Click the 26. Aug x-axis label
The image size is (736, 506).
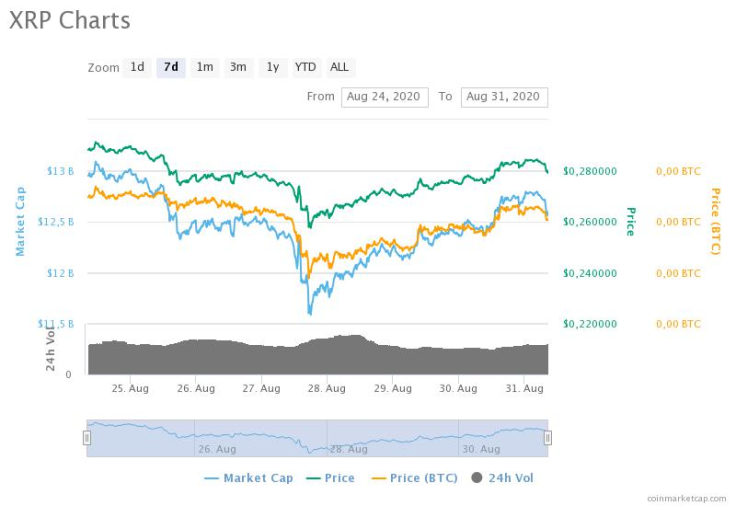[x=196, y=389]
